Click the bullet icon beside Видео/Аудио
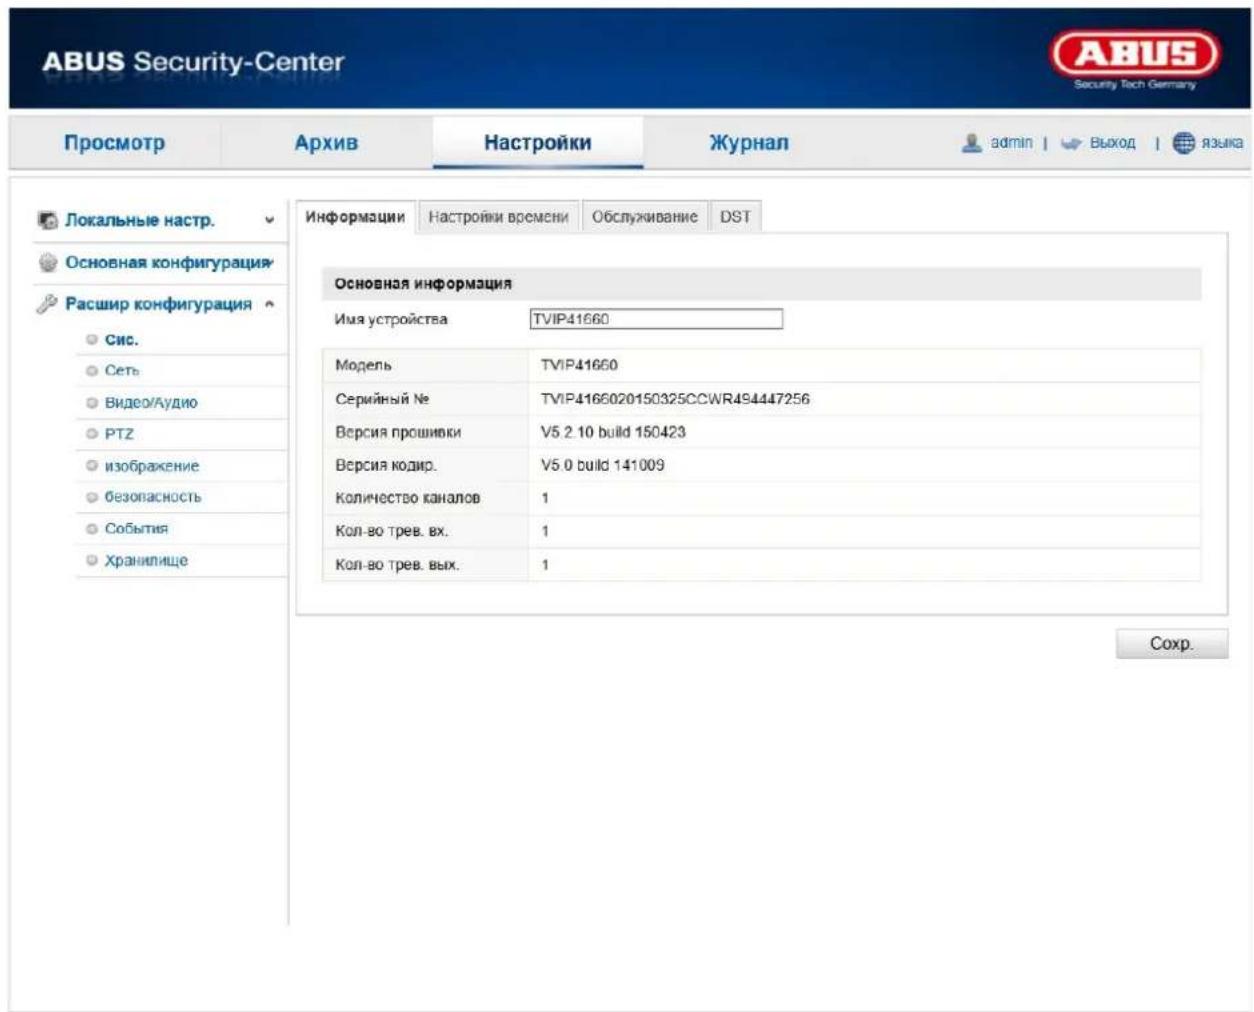Viewport: 1254px width, 1012px height. tap(92, 403)
